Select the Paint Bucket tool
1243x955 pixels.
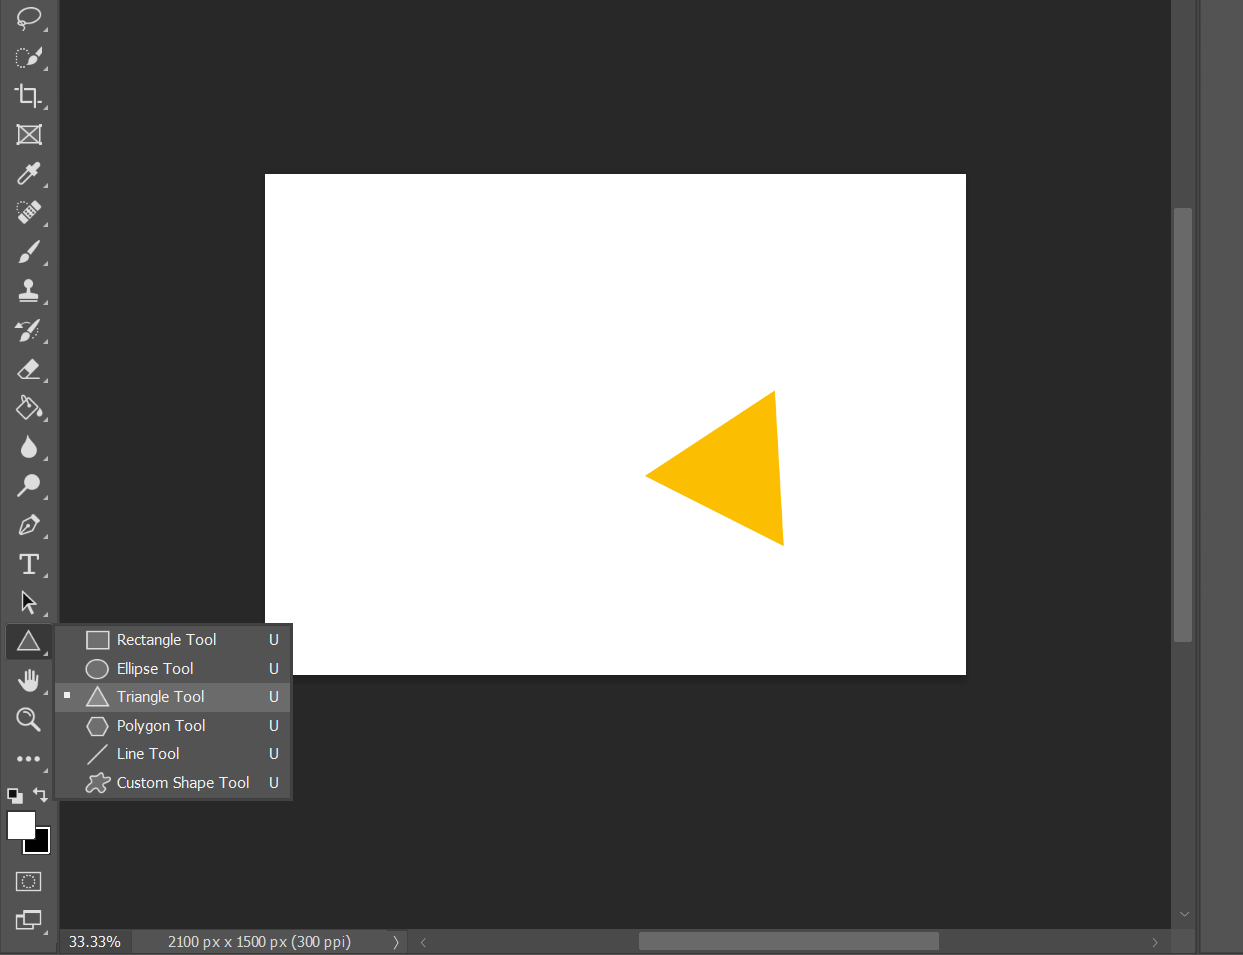(29, 408)
